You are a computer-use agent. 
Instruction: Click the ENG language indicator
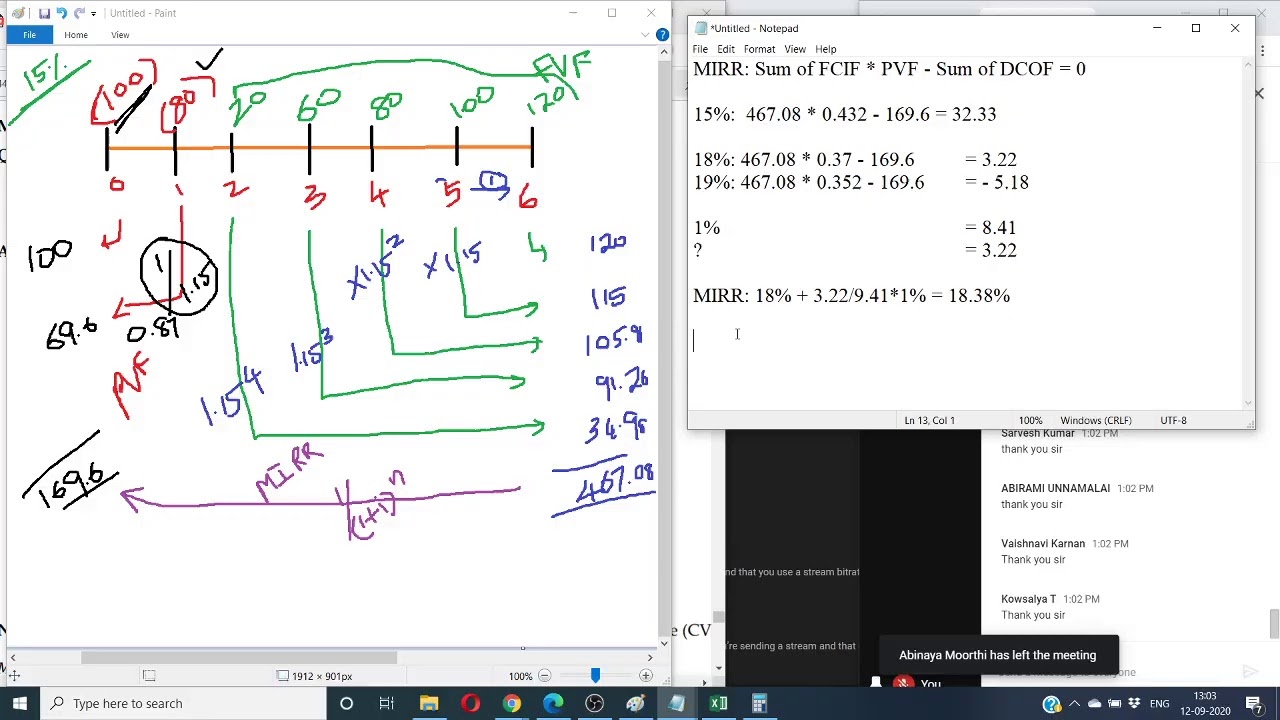1159,704
